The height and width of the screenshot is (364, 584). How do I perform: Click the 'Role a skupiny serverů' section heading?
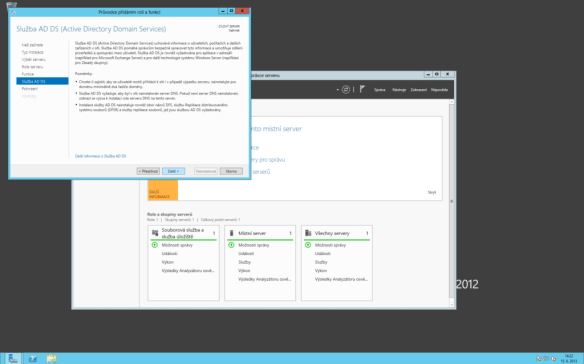(170, 215)
